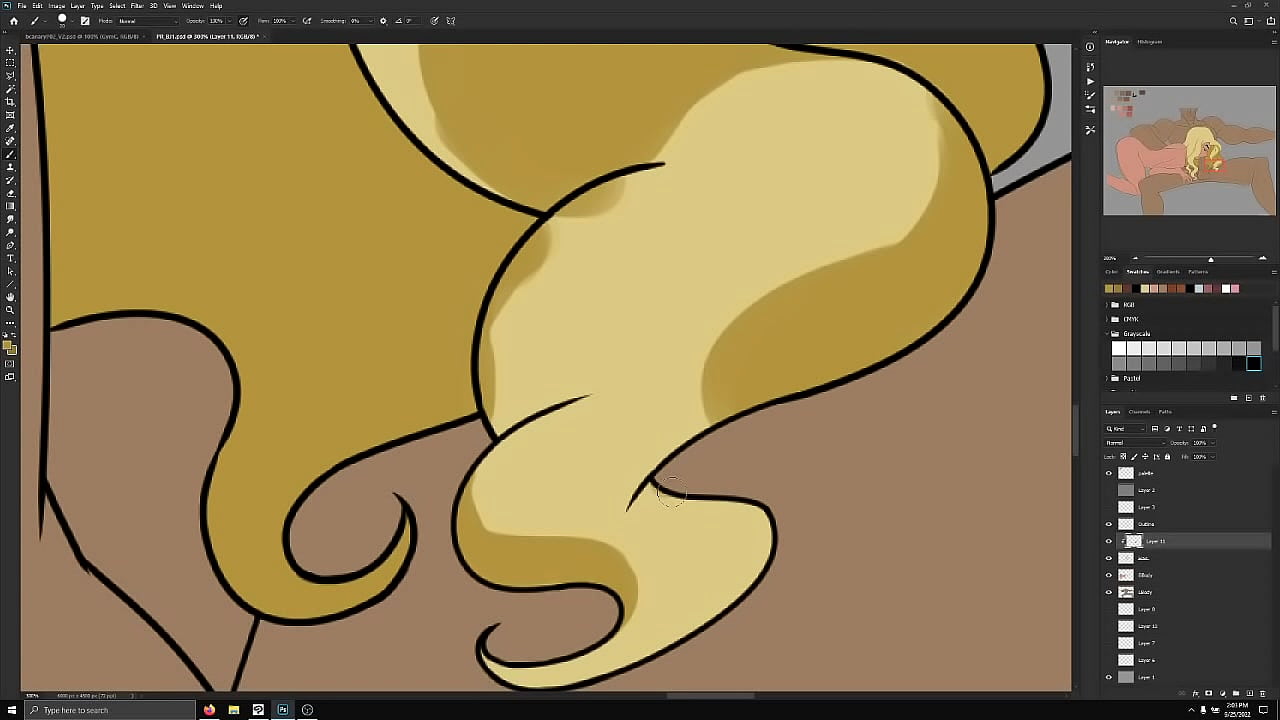Select the Zoom tool
This screenshot has width=1280, height=720.
[x=10, y=310]
